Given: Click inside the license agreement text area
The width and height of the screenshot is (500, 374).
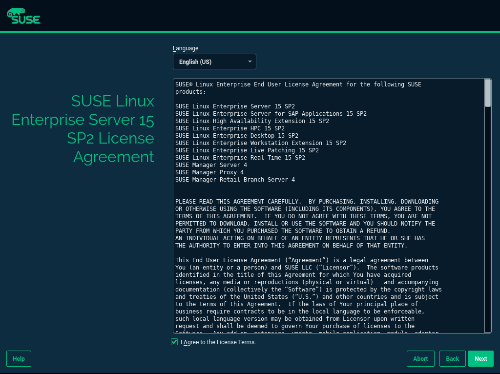Looking at the screenshot, I should (329, 206).
